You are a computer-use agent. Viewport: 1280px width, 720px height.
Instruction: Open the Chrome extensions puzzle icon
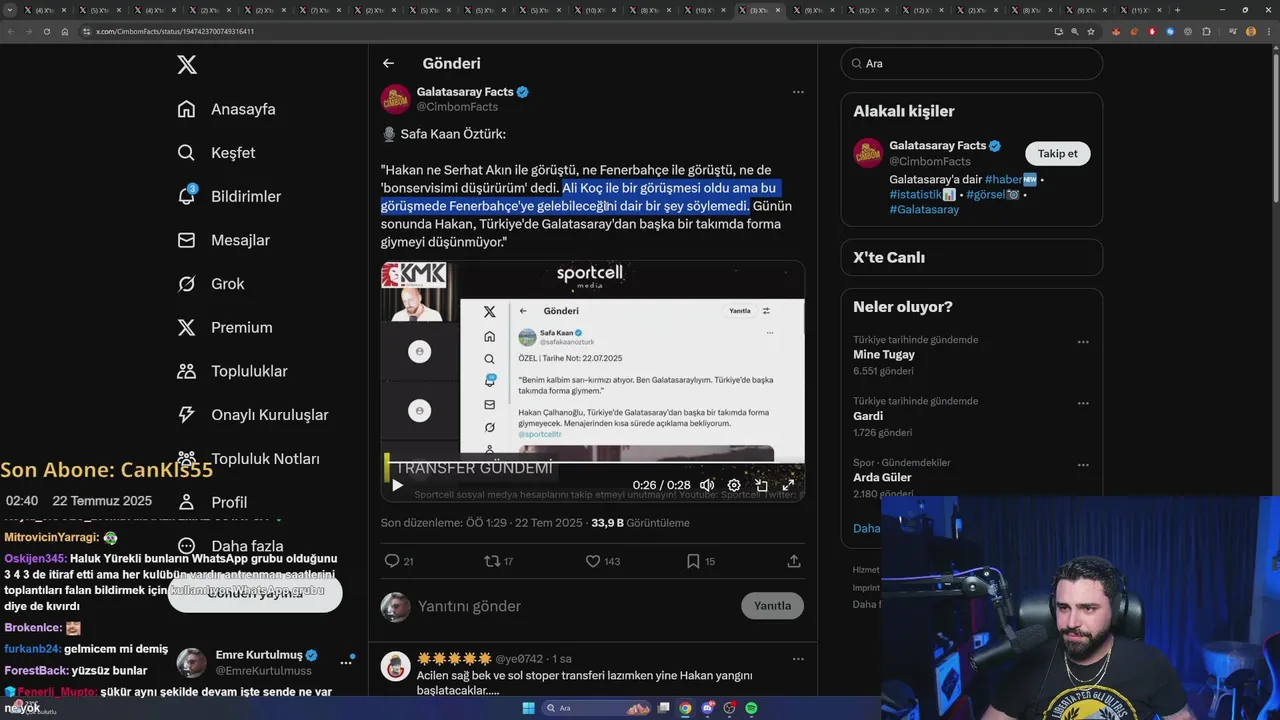(1206, 31)
